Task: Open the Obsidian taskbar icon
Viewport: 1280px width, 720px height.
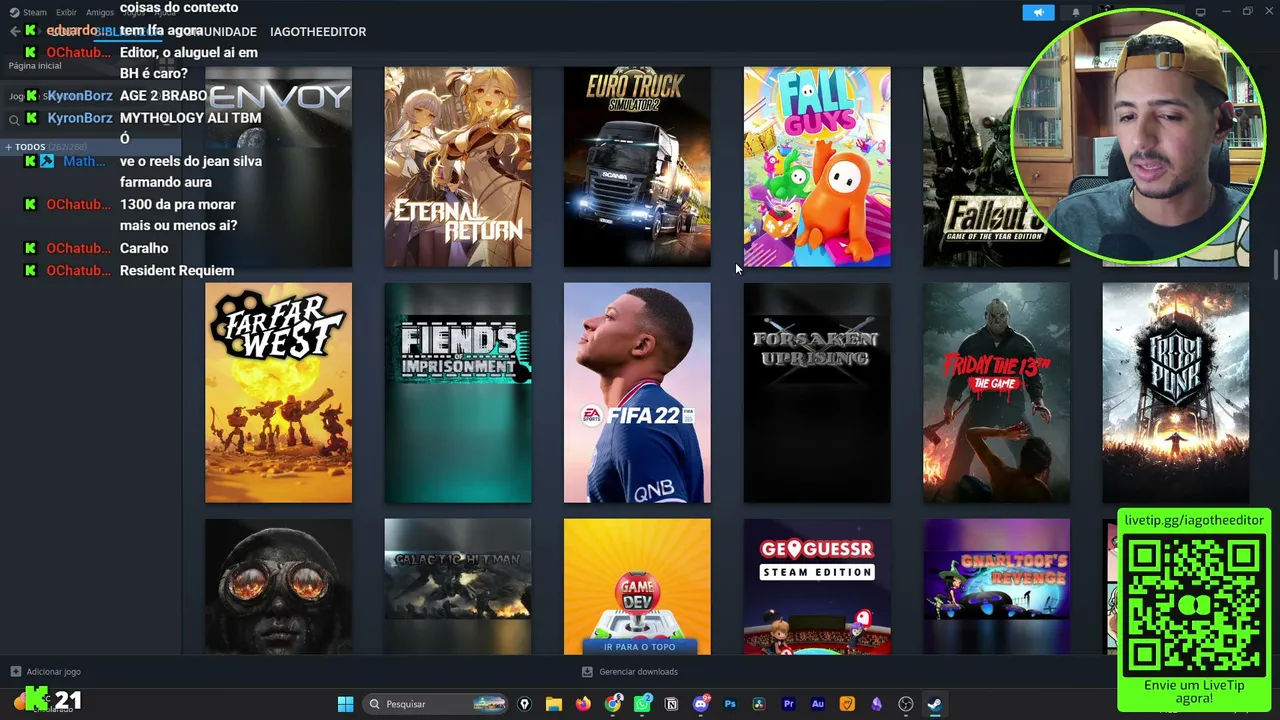Action: tap(876, 704)
